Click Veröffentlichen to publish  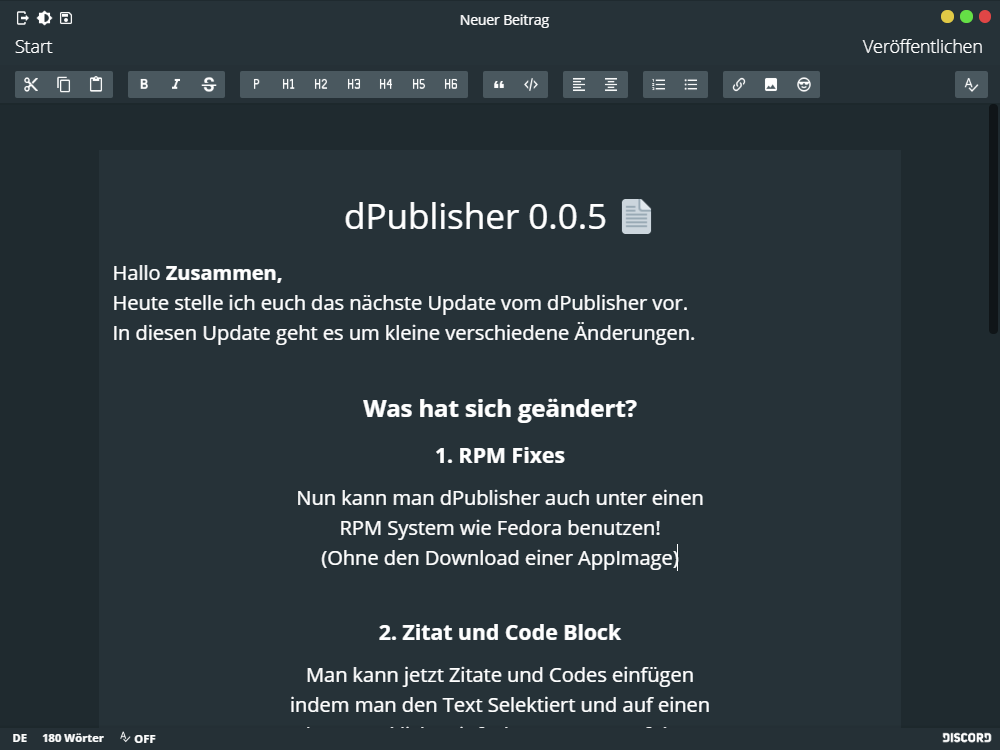point(922,47)
